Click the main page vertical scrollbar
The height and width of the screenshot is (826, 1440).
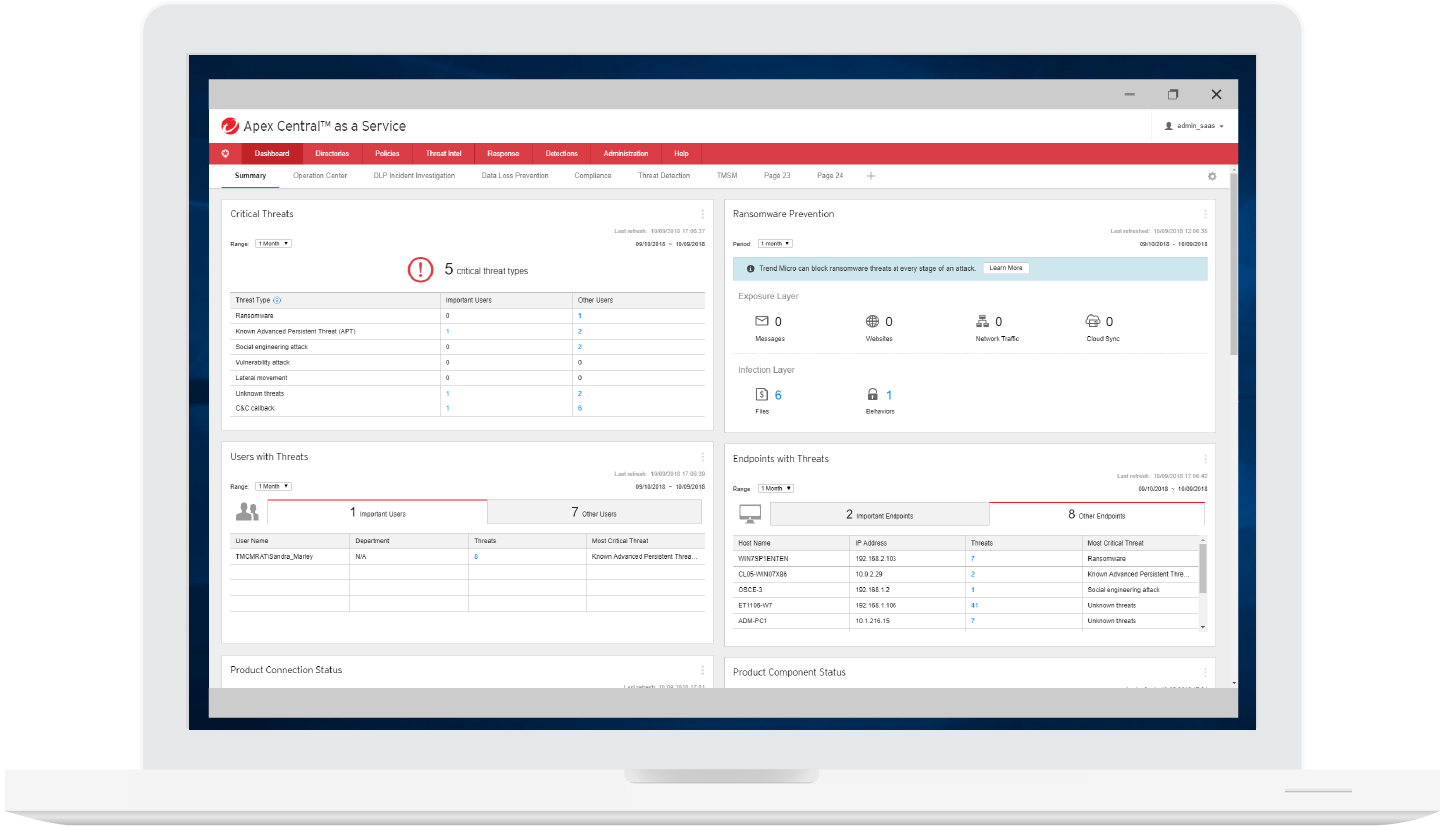click(1234, 265)
